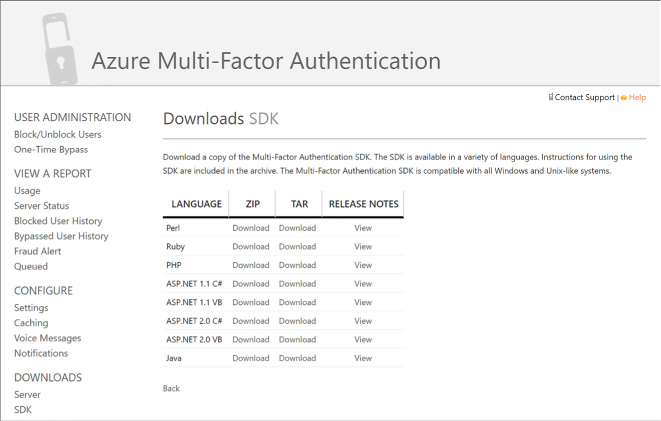
Task: Click the Back link below table
Action: [171, 389]
